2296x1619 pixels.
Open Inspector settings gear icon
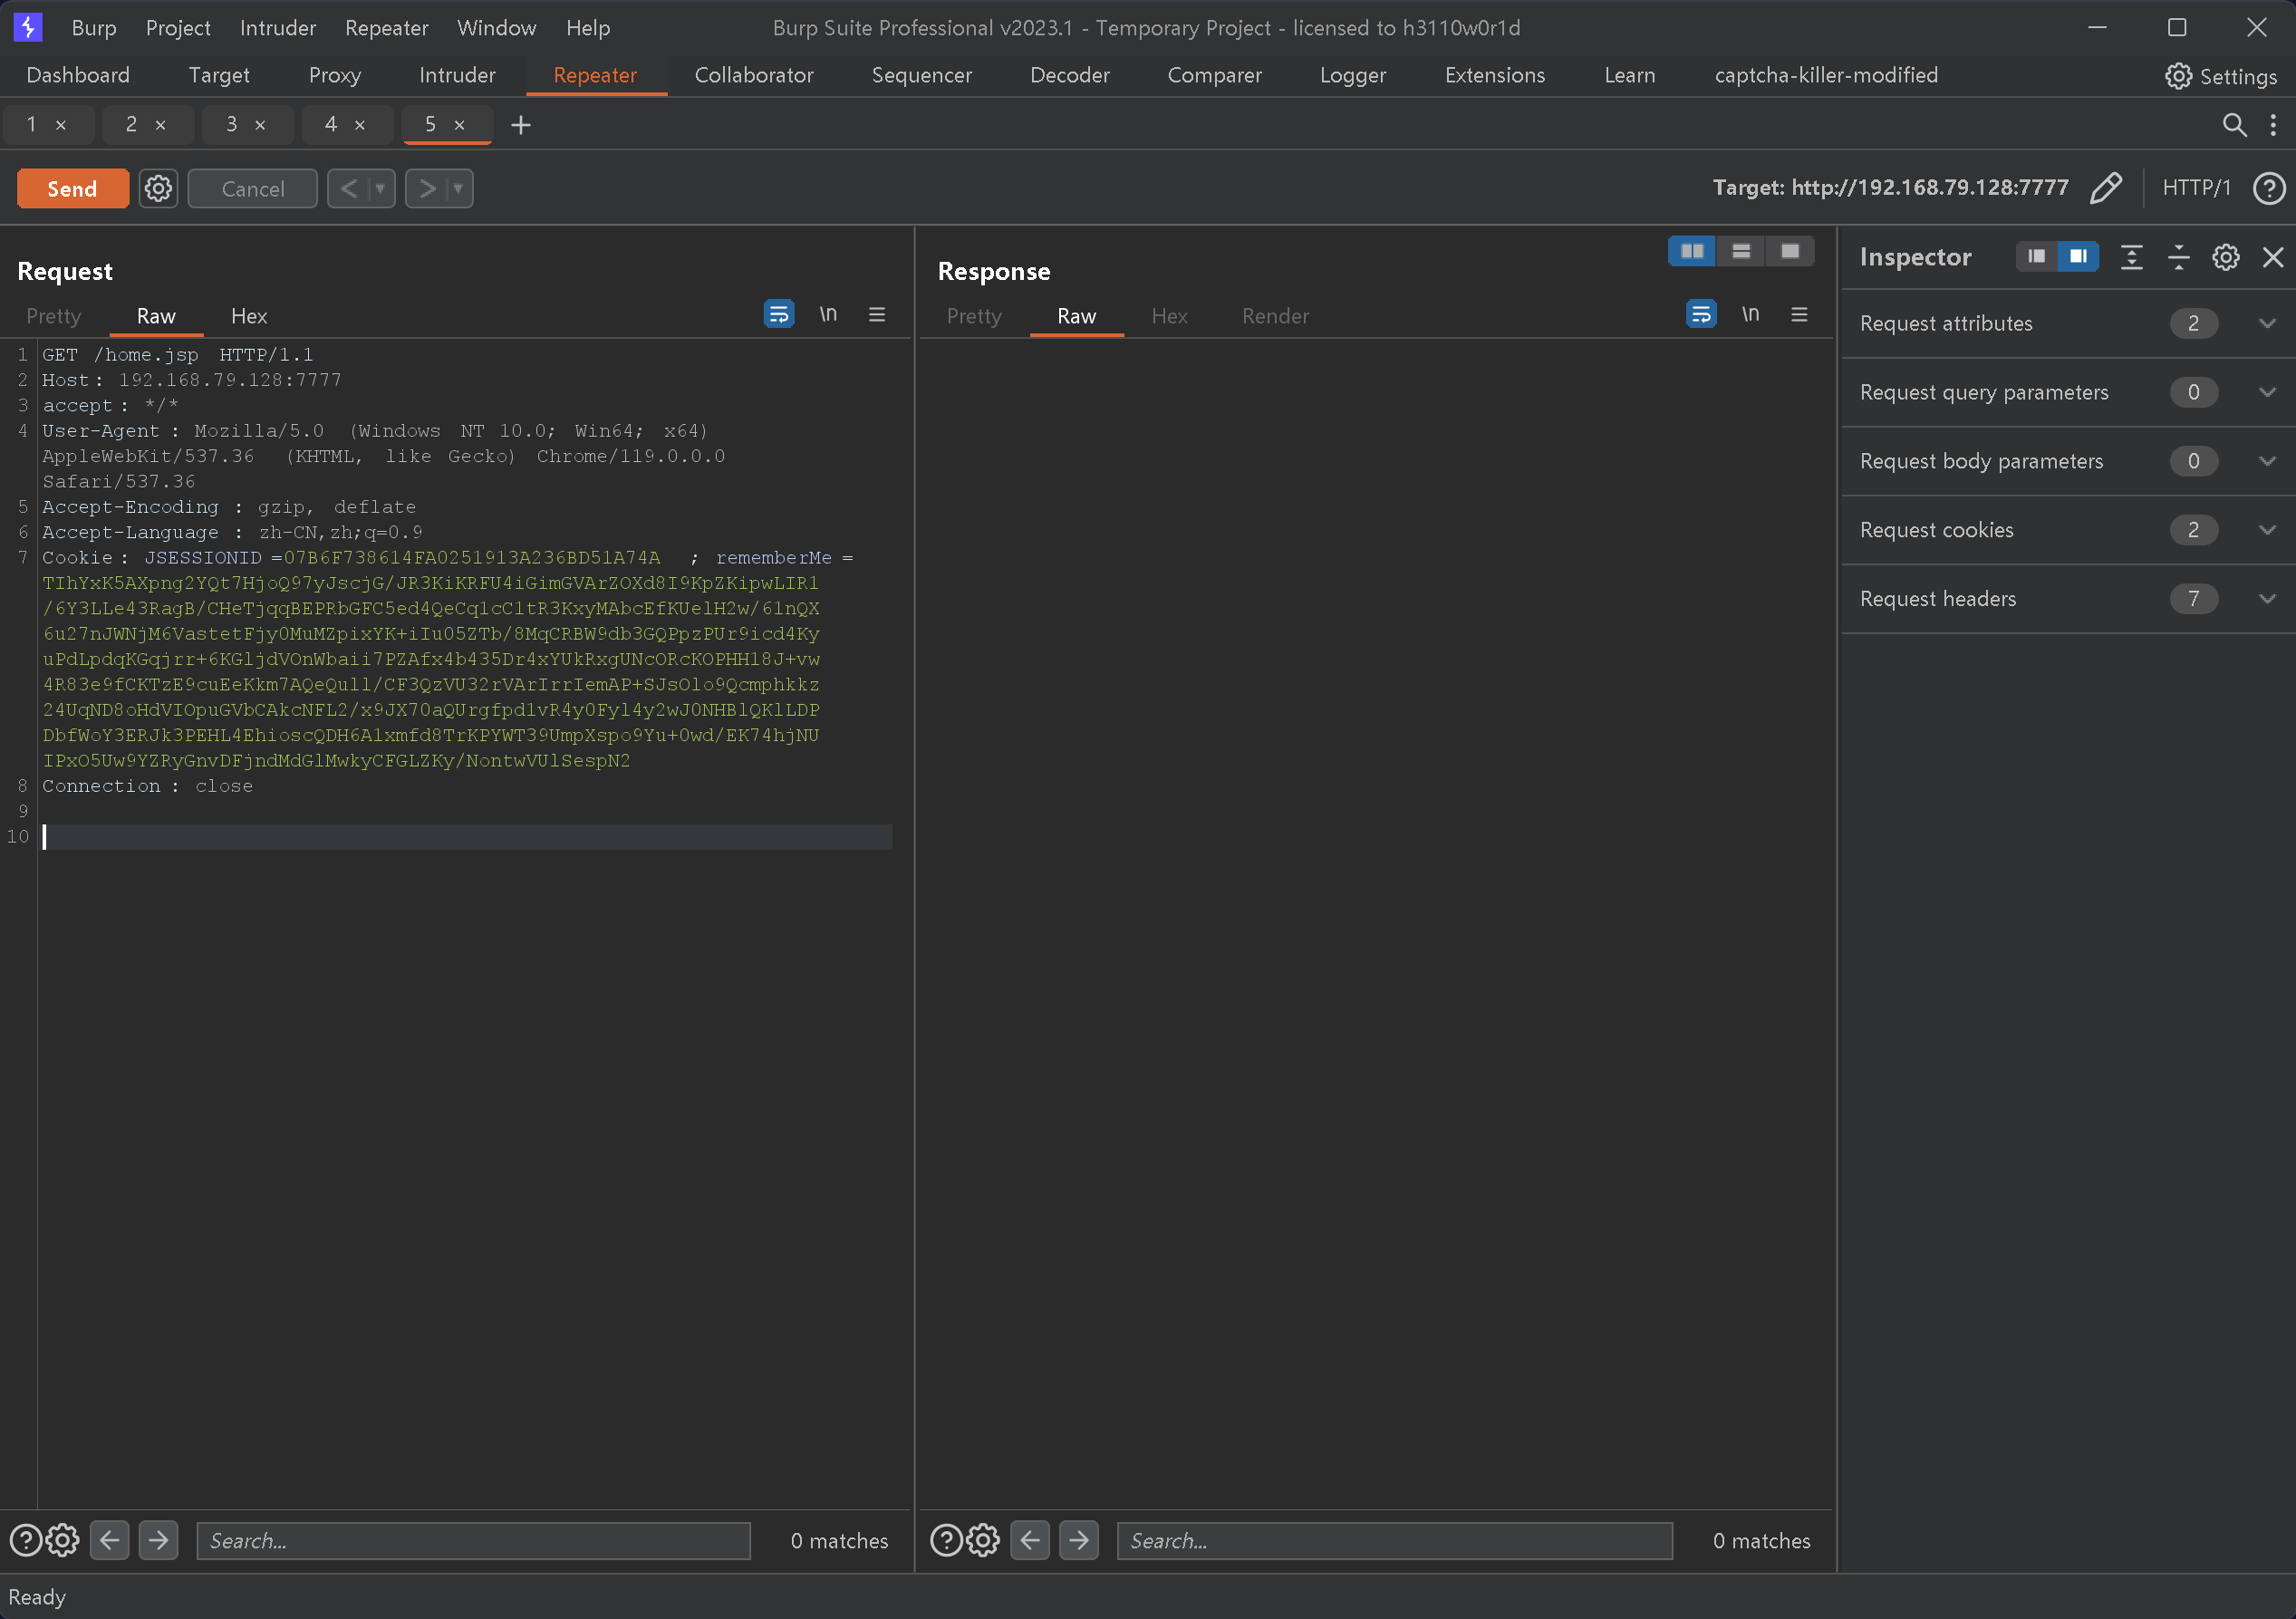[x=2225, y=257]
